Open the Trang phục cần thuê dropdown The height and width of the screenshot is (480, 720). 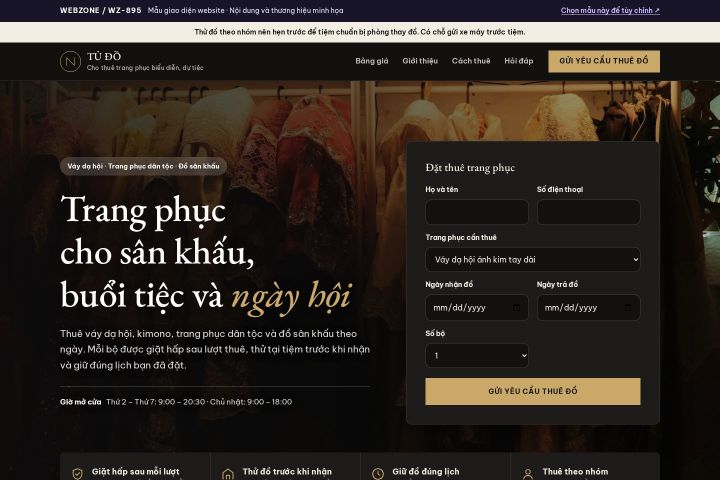(533, 260)
